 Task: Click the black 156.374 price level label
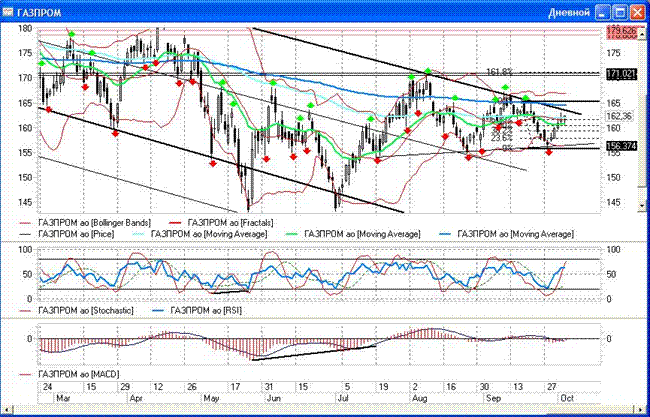tap(621, 146)
